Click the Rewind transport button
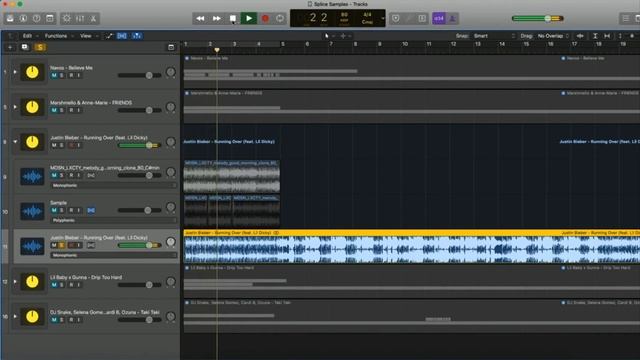 click(x=200, y=18)
